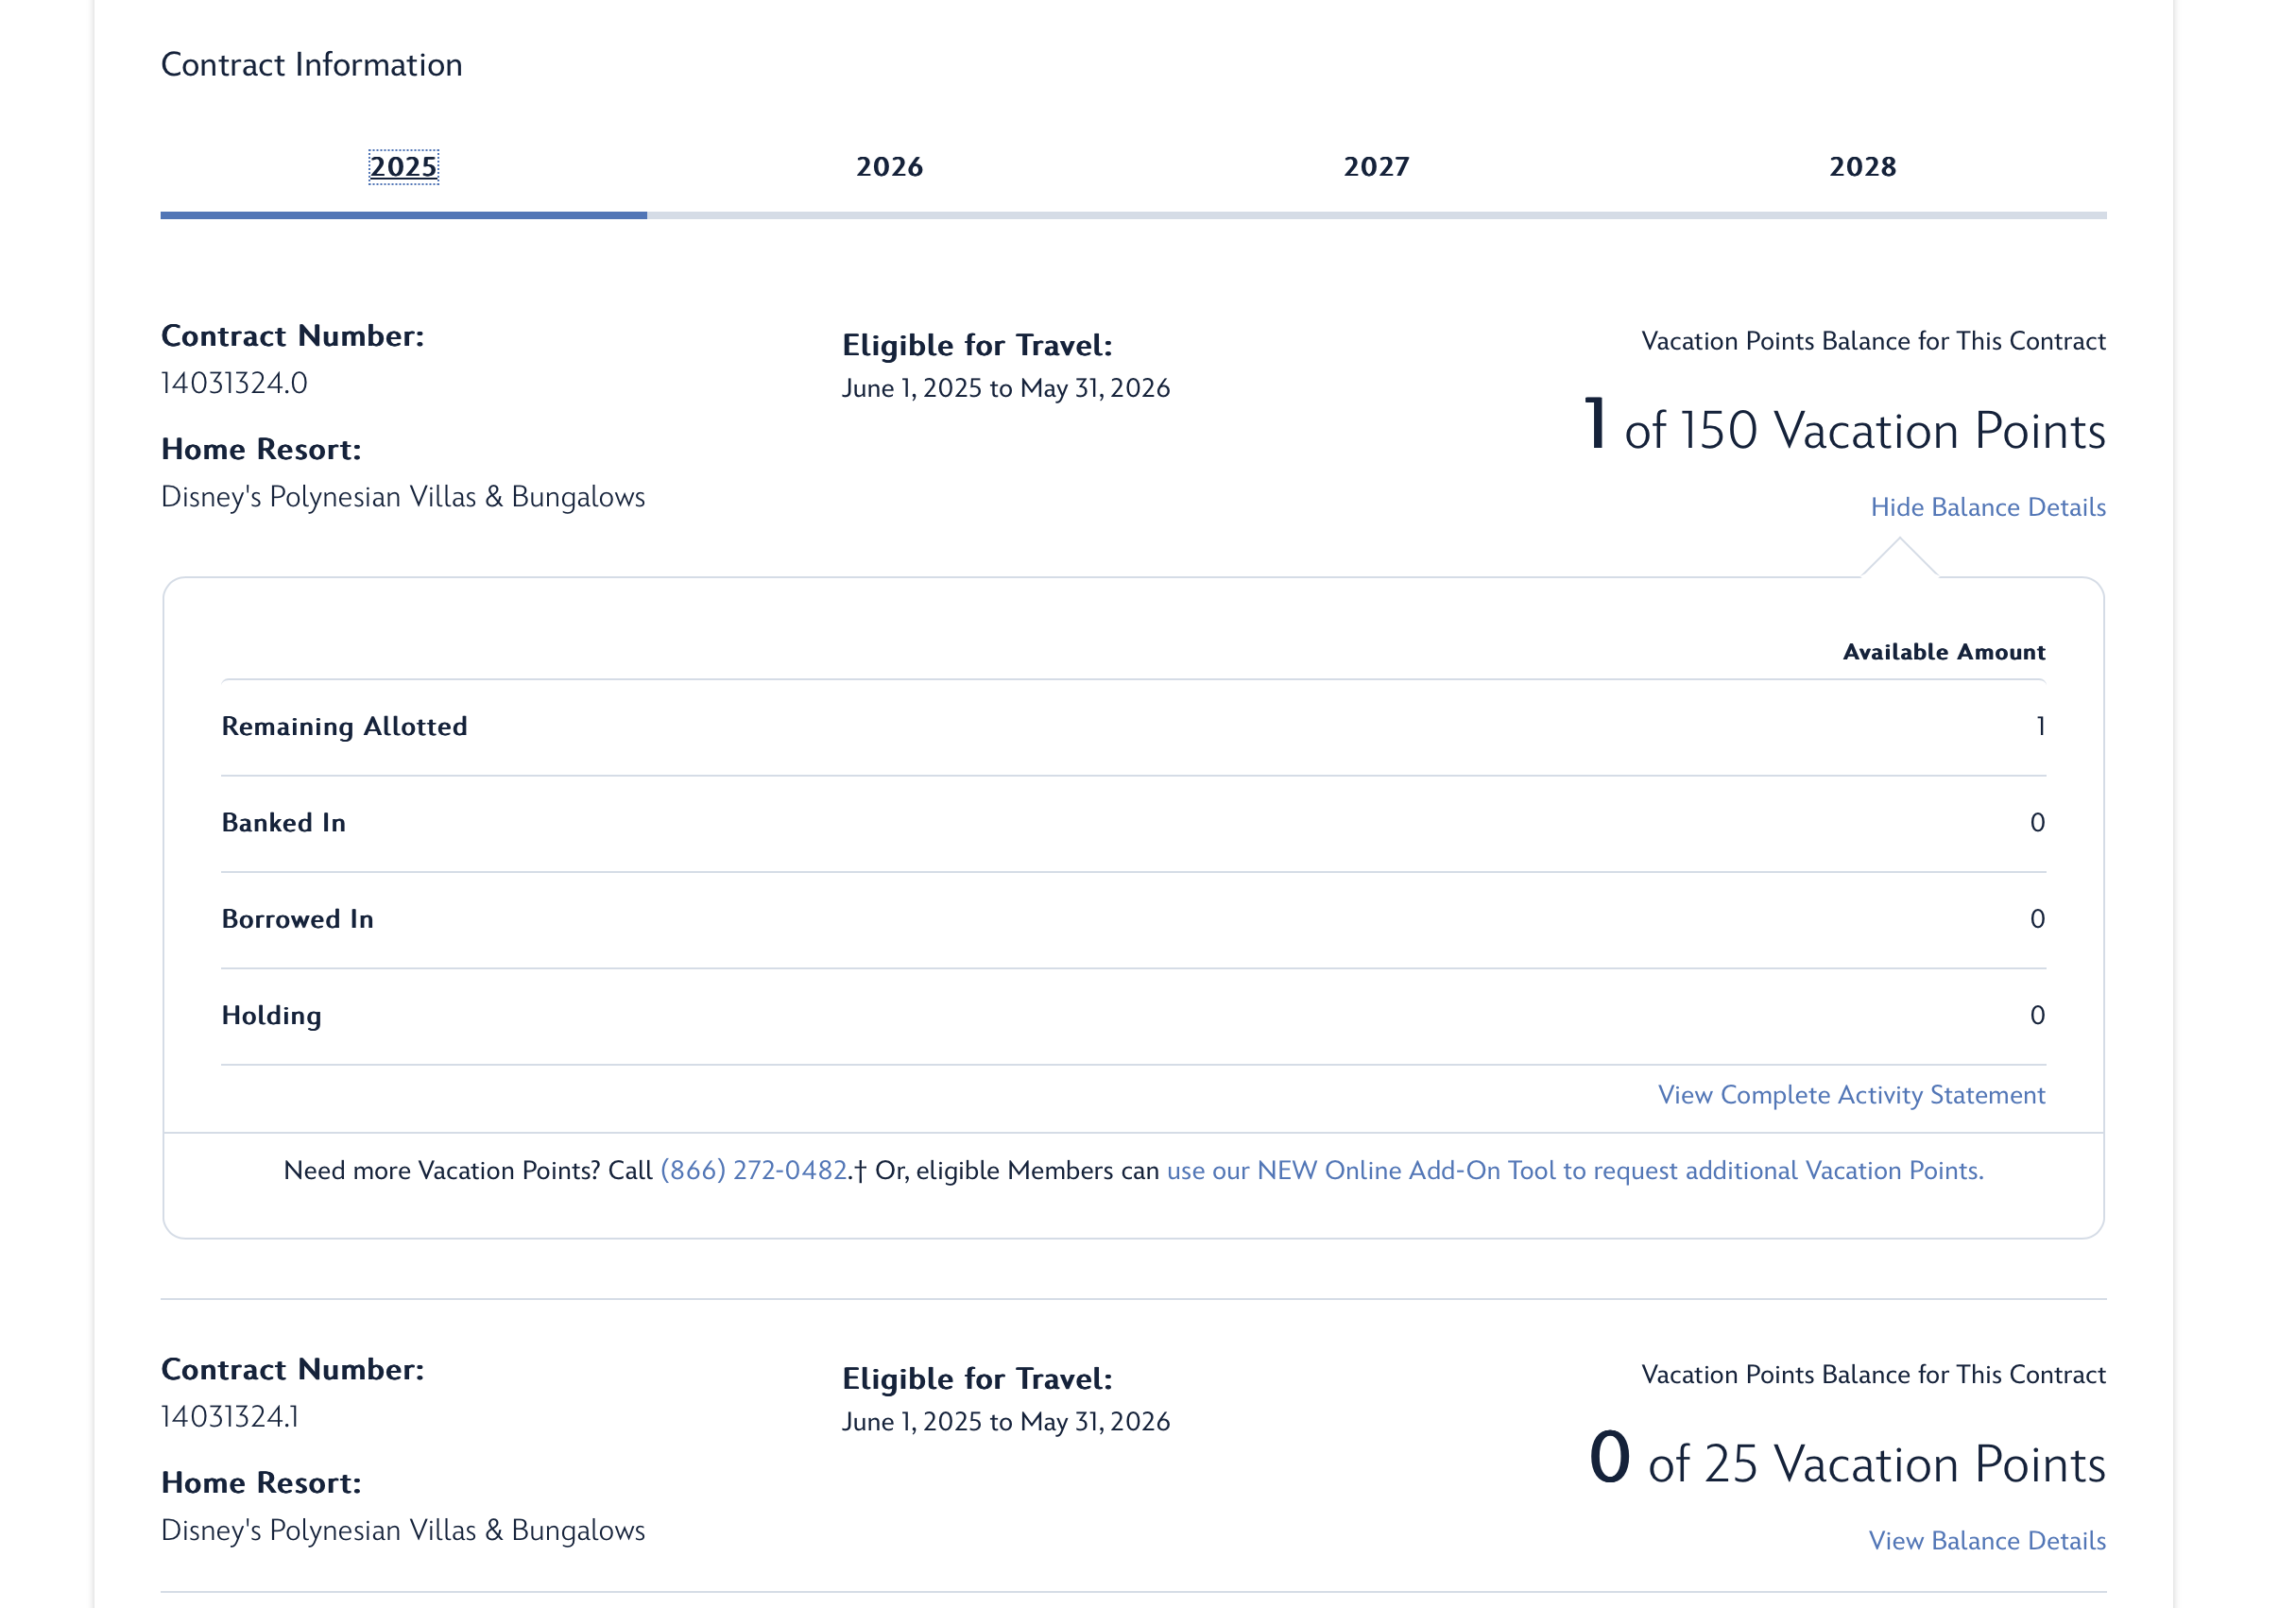Click contract number 14031324.0
This screenshot has height=1608, width=2296.
234,383
